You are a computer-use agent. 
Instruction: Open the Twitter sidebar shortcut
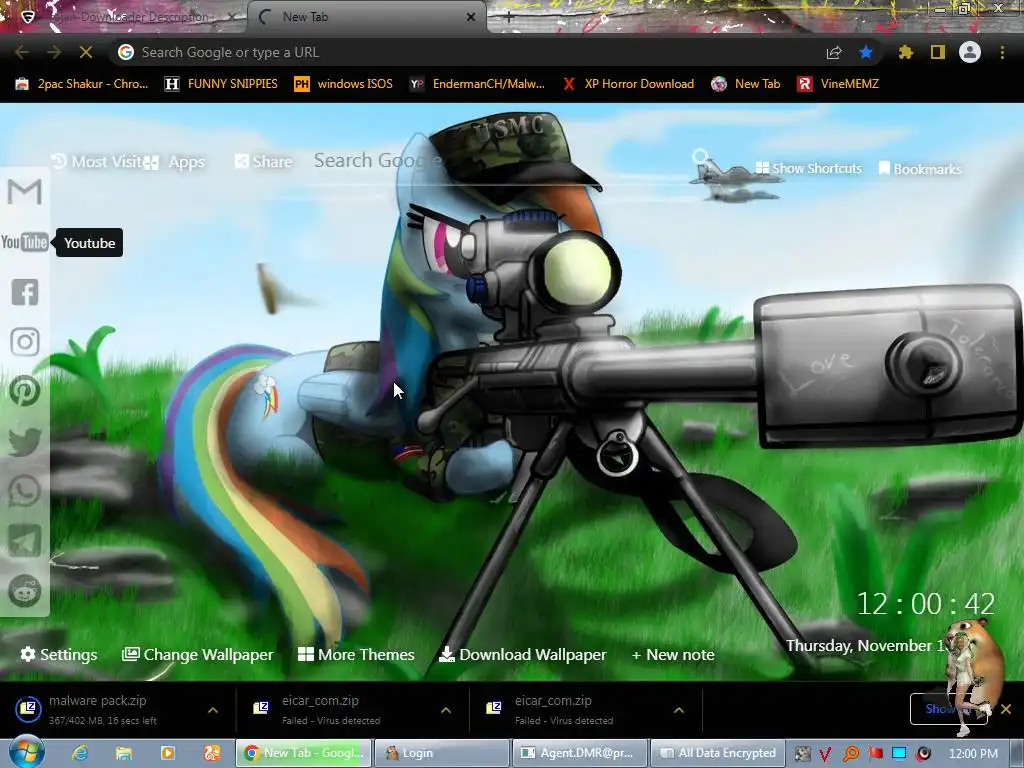click(25, 441)
